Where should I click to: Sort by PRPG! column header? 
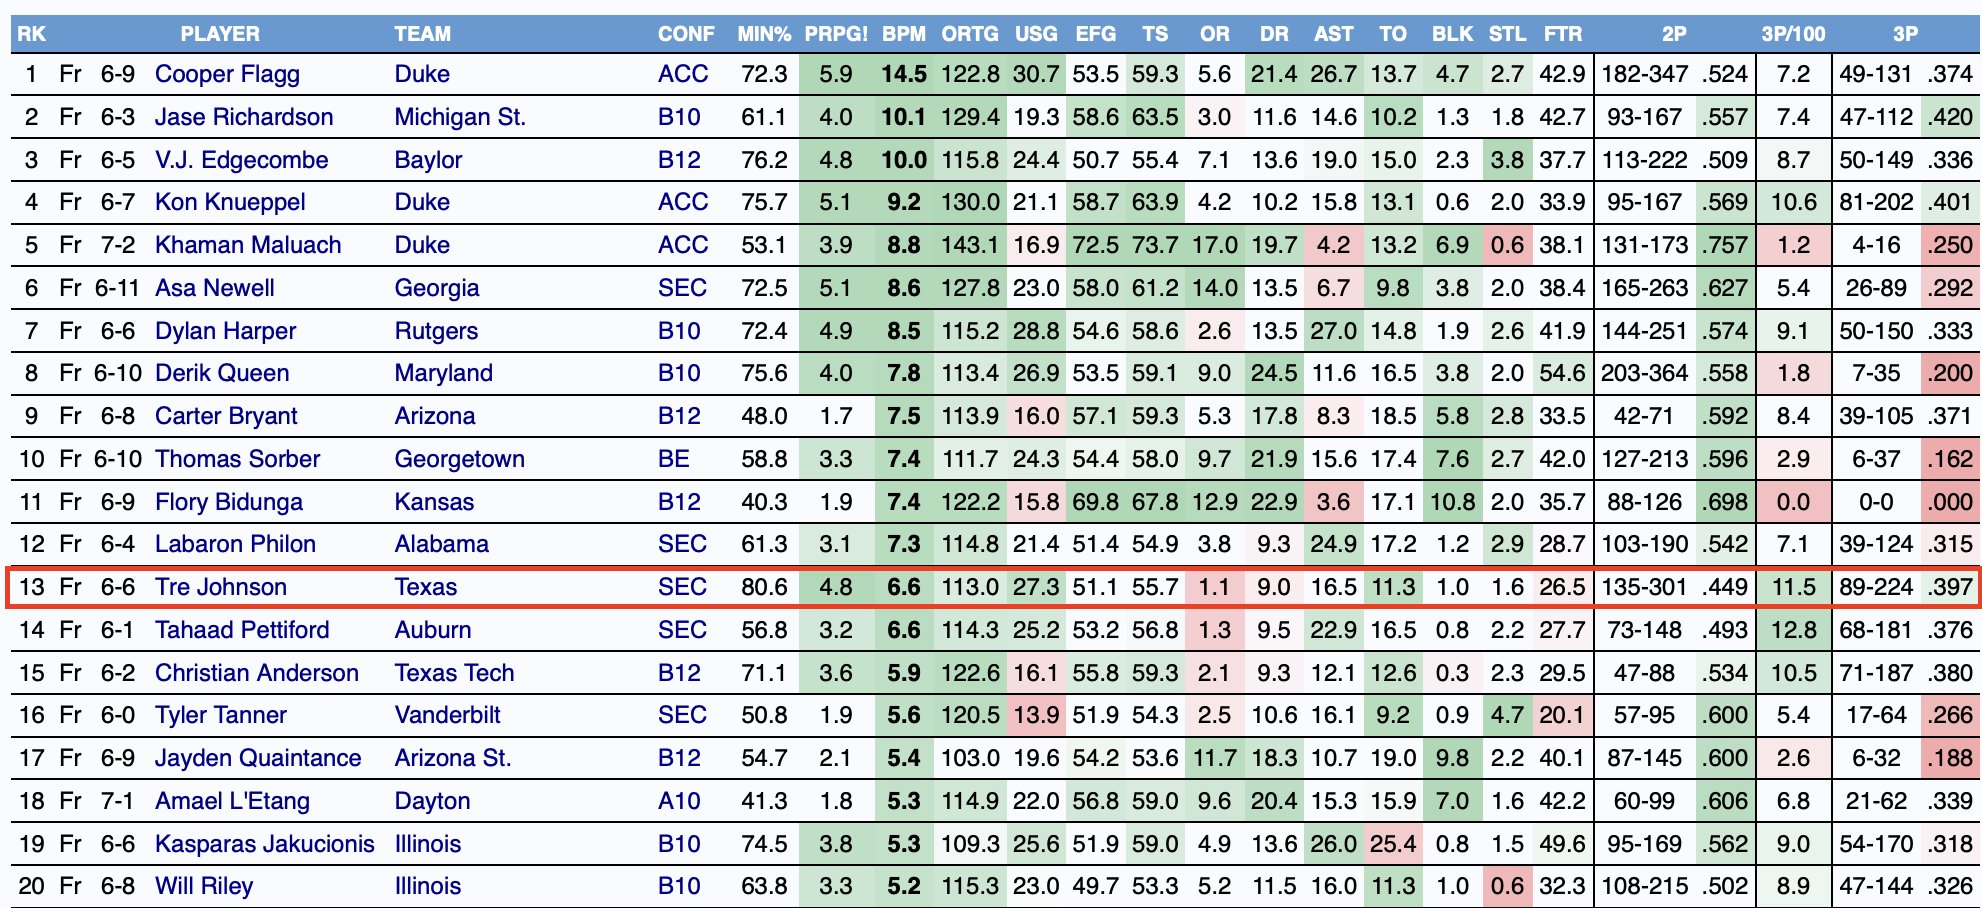pyautogui.click(x=836, y=34)
